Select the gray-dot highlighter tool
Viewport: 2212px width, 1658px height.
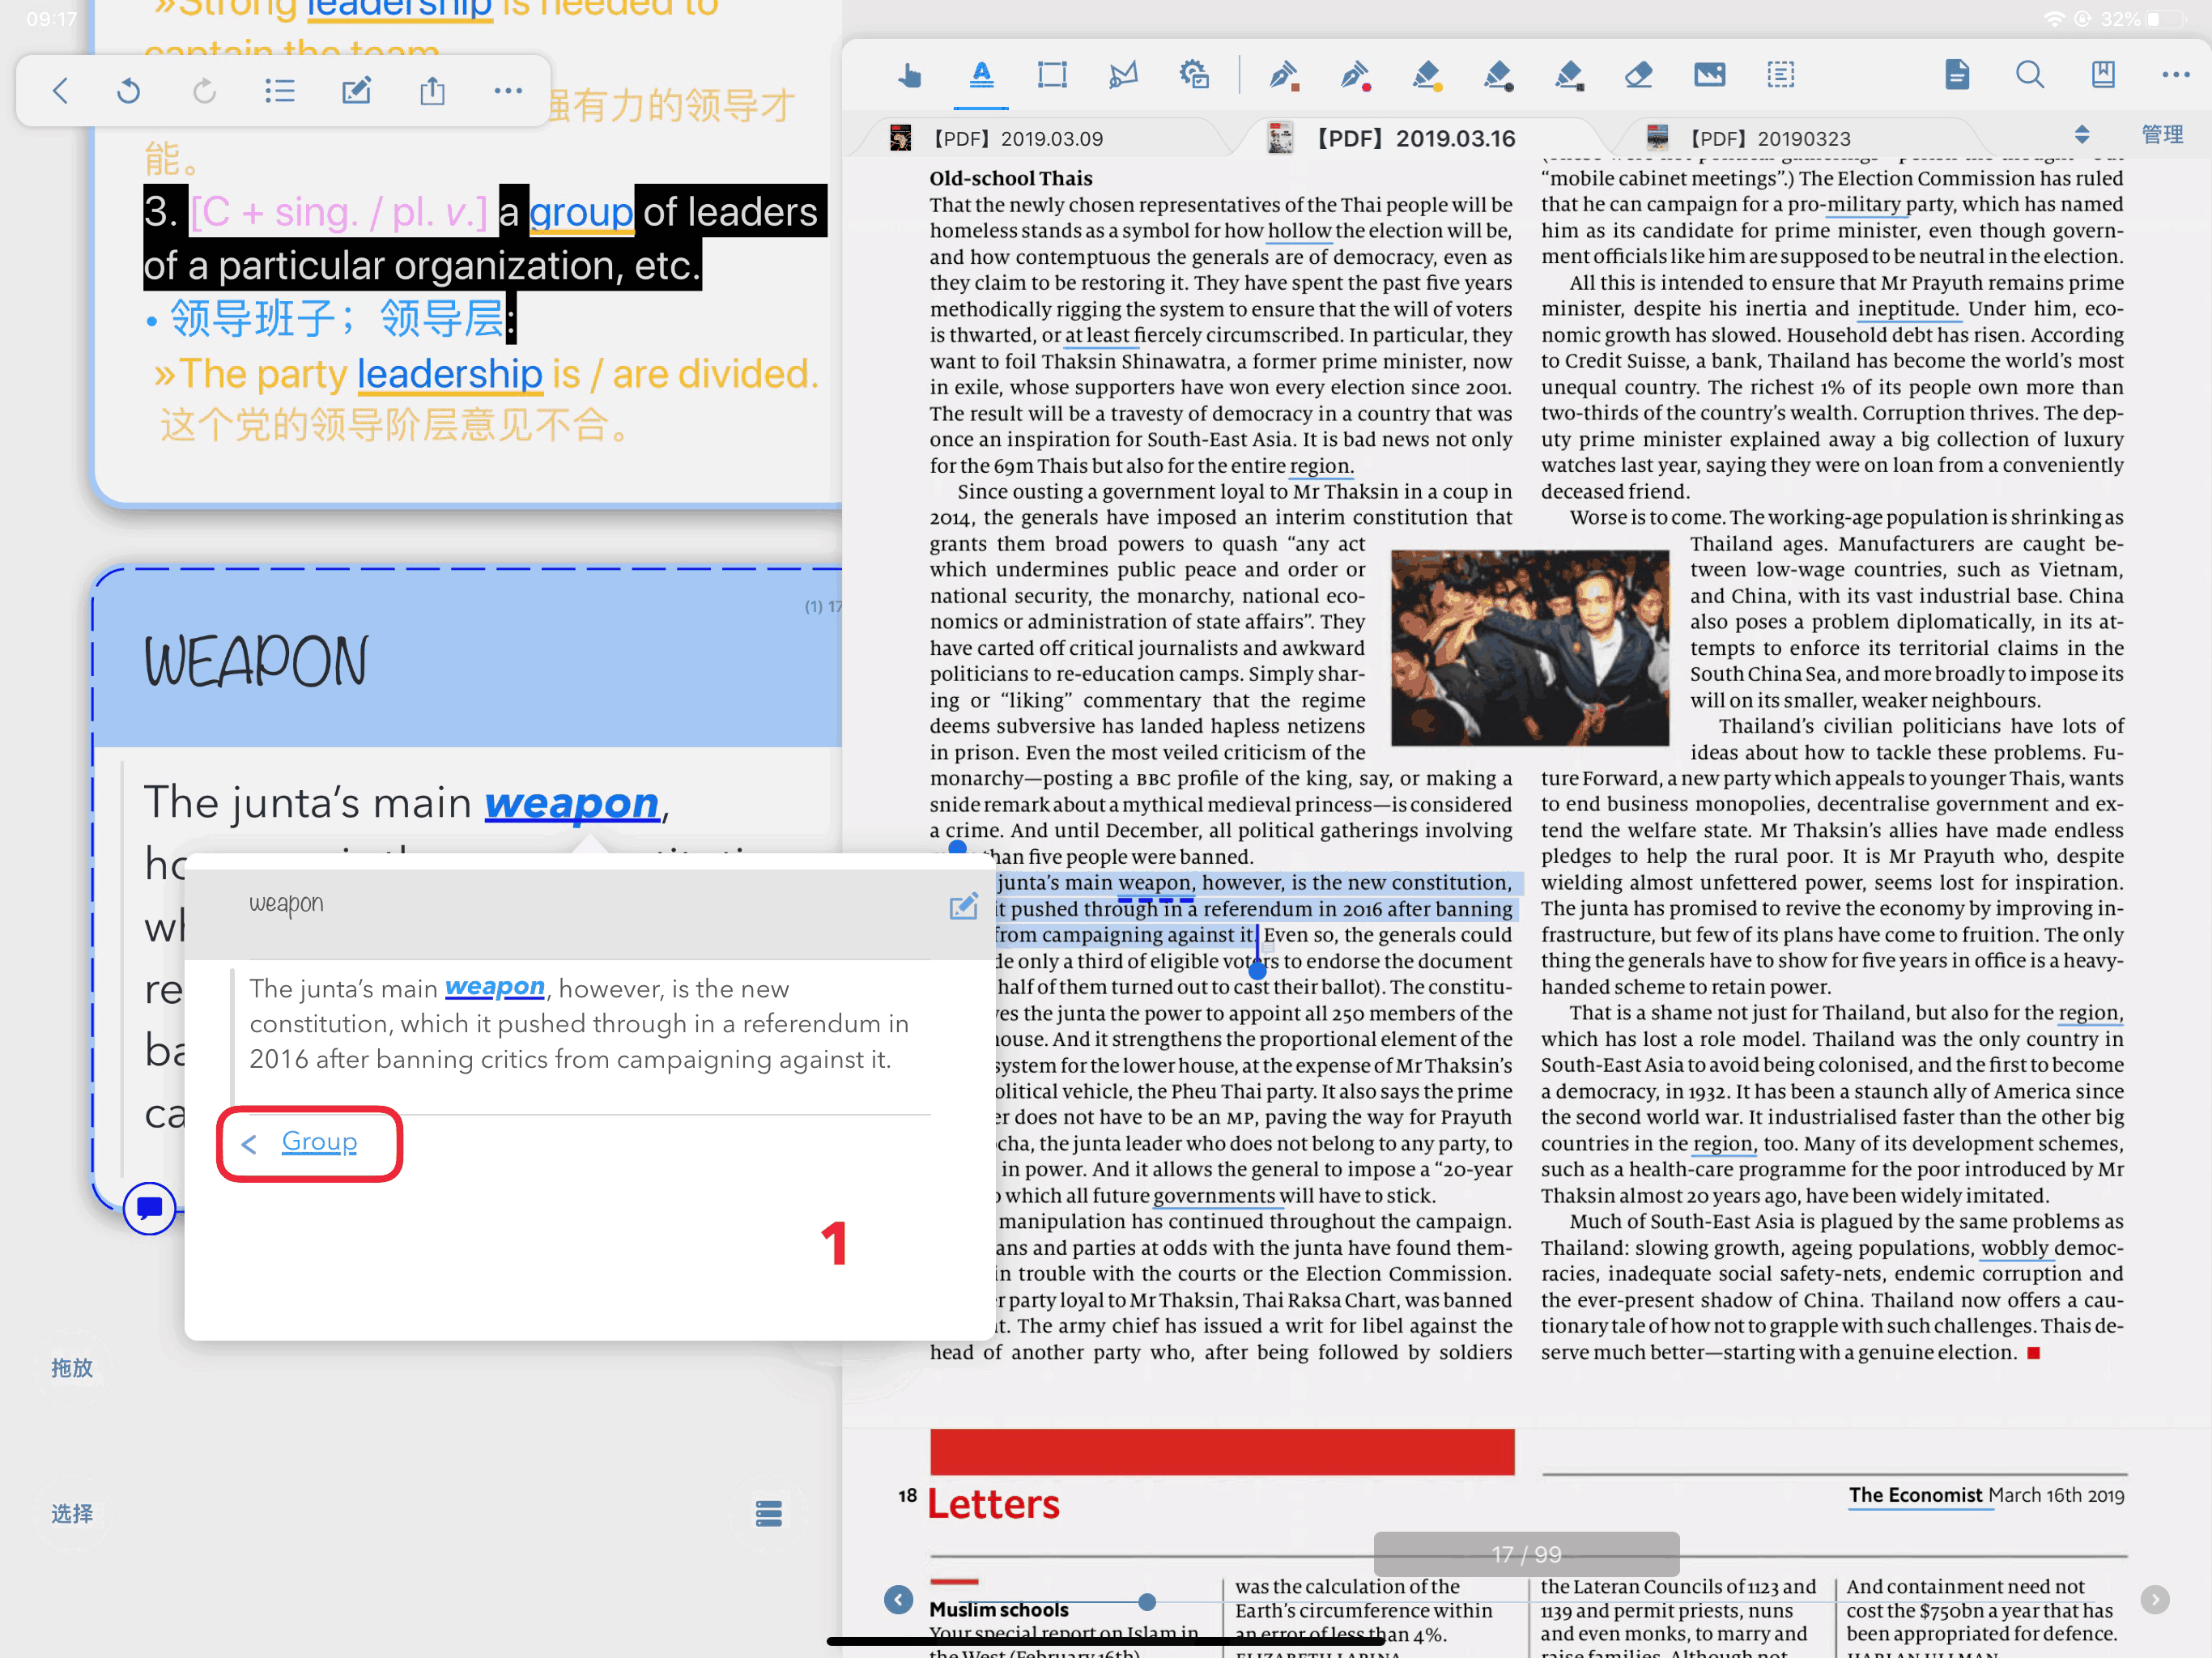1498,75
